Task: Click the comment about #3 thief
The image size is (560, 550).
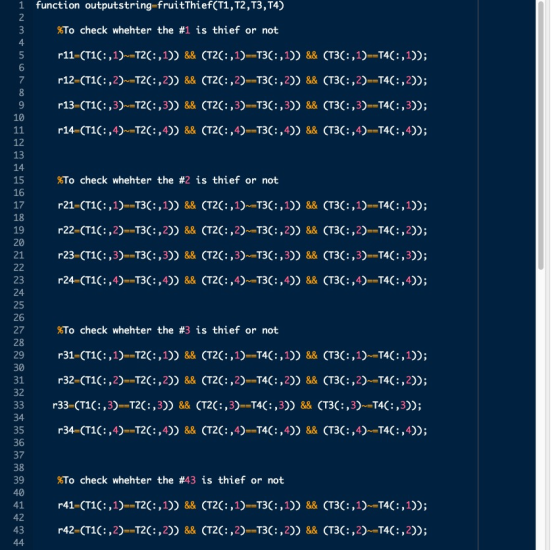Action: point(168,330)
